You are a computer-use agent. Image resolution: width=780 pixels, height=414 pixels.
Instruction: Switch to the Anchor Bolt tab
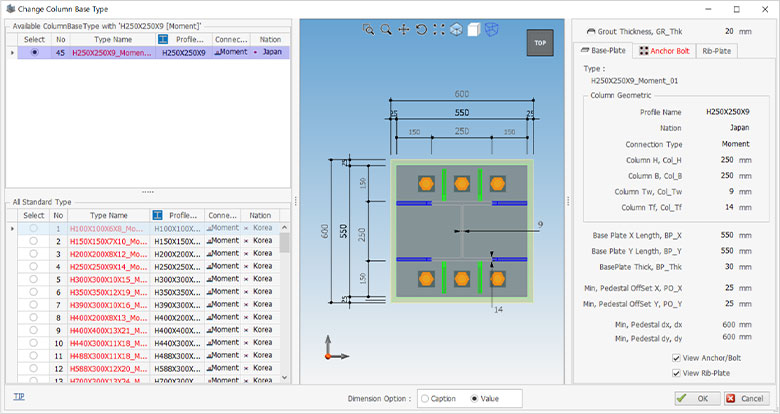pyautogui.click(x=664, y=51)
